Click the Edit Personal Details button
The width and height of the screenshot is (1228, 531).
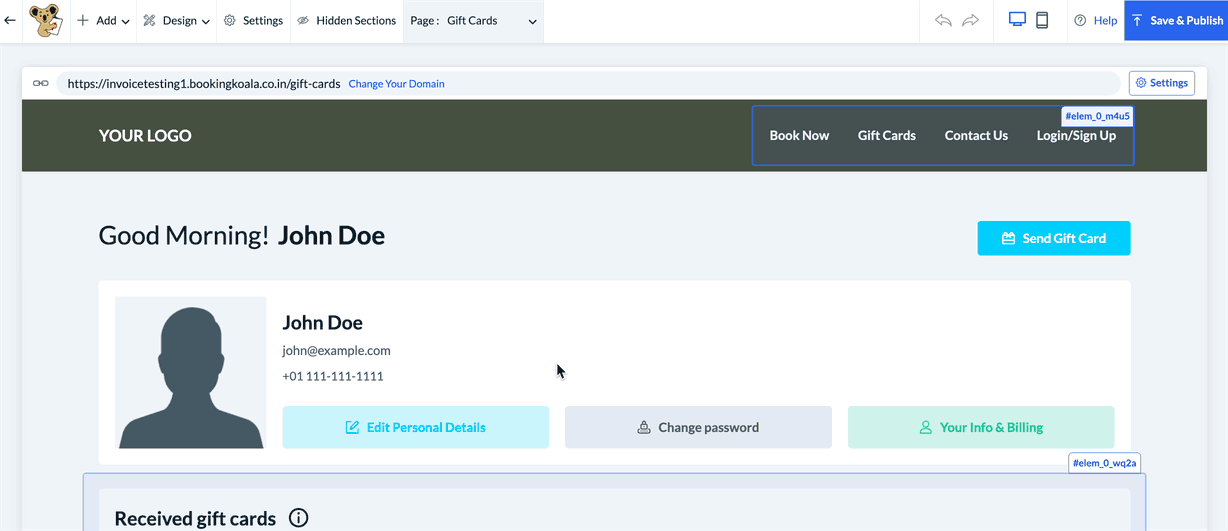pyautogui.click(x=416, y=427)
